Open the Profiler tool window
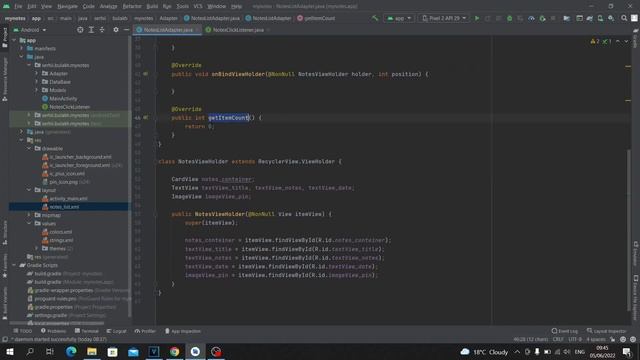This screenshot has width=640, height=360. click(145, 331)
